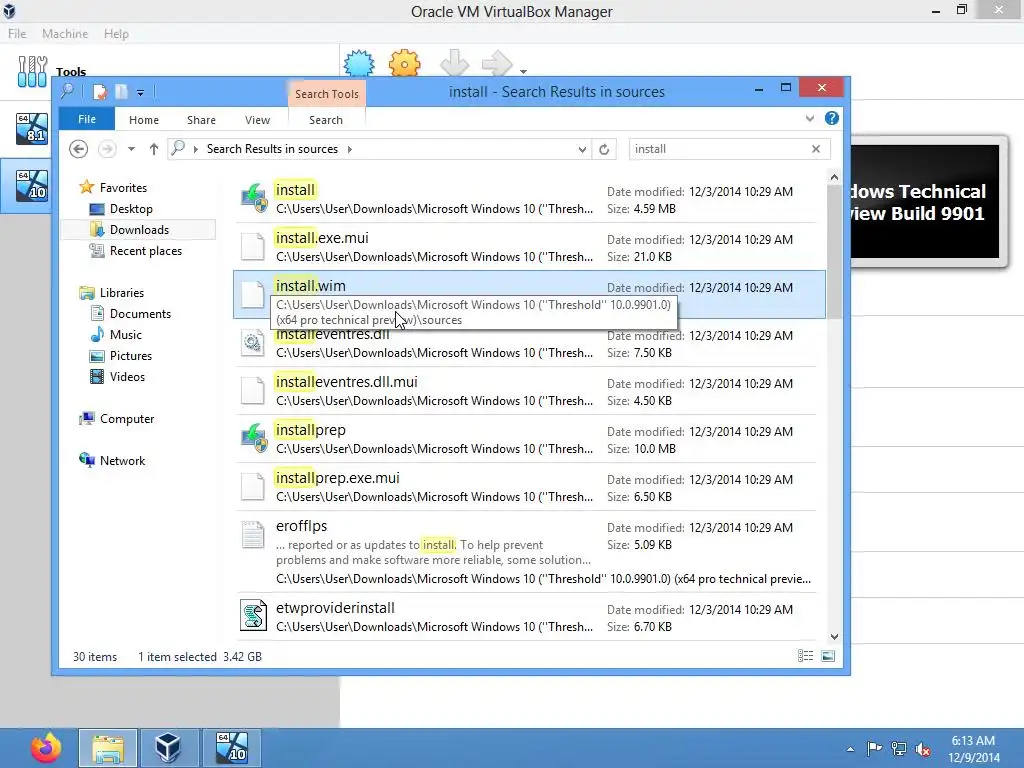Click the Explorer Help question mark icon
Image resolution: width=1024 pixels, height=768 pixels.
click(x=831, y=118)
